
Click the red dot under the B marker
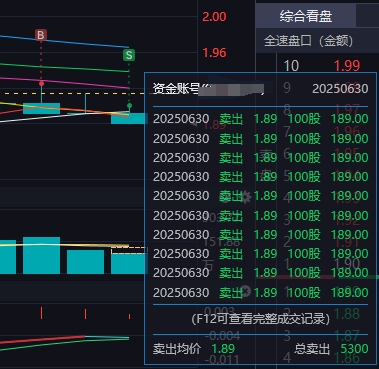click(41, 84)
